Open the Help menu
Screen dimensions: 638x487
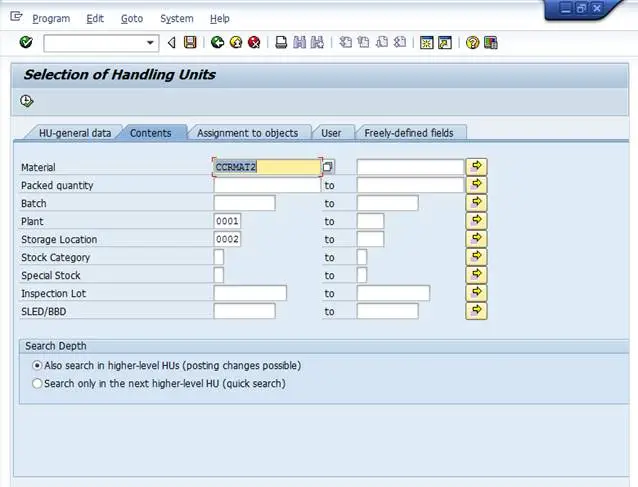220,18
